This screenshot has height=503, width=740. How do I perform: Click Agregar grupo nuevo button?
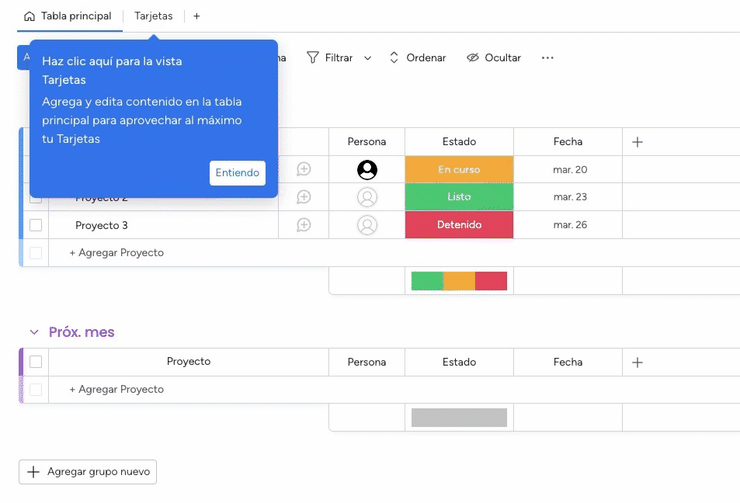coord(88,472)
